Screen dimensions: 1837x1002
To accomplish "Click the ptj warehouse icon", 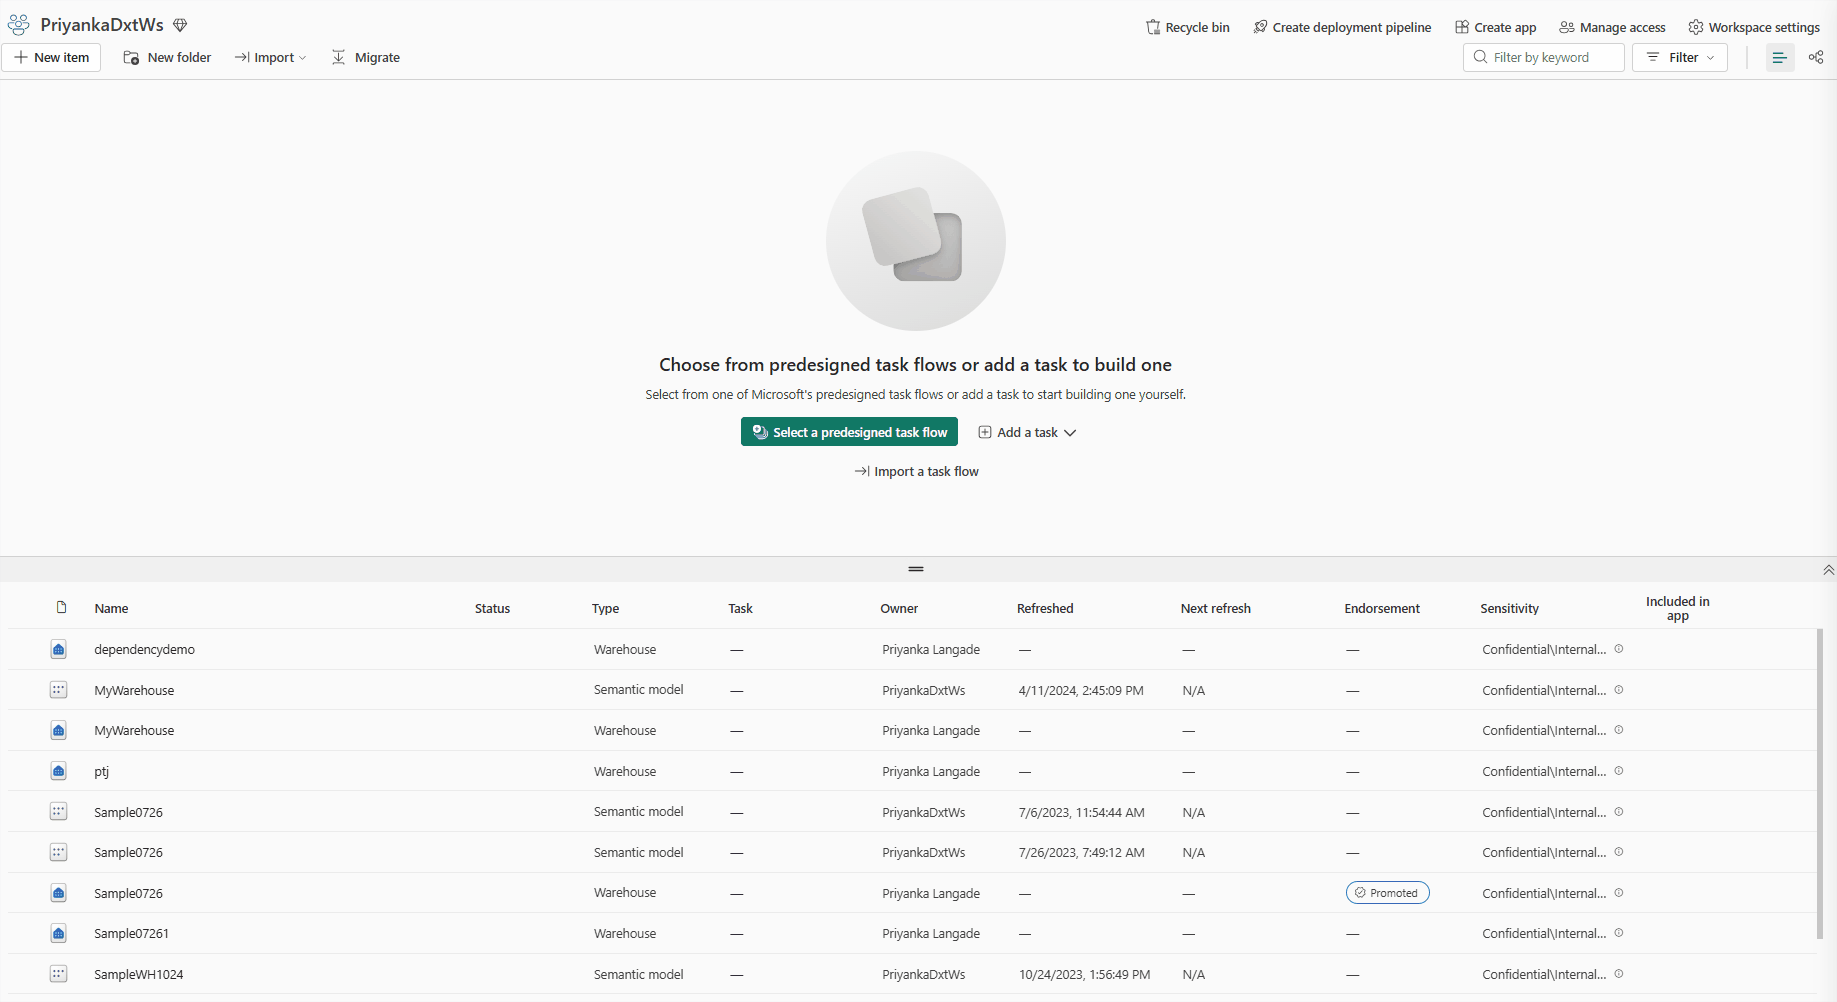I will [x=59, y=771].
